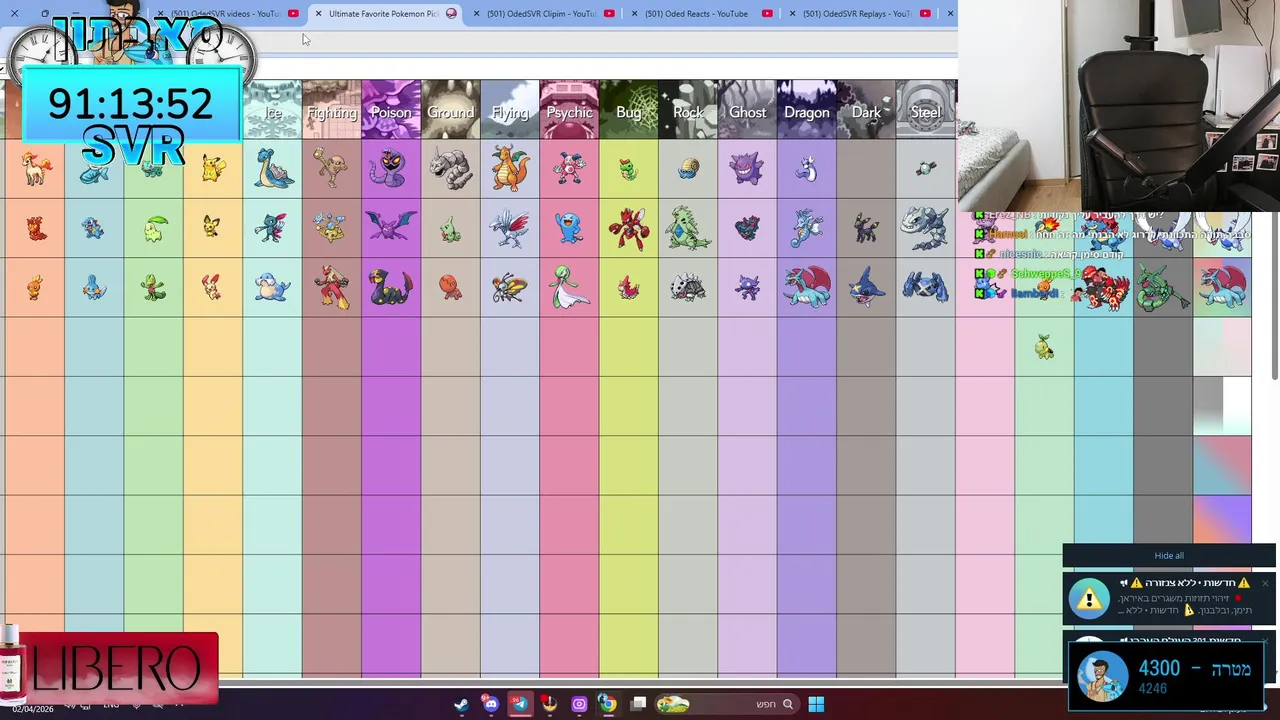1280x720 pixels.
Task: Dismiss the news alert notification
Action: [x=1265, y=583]
